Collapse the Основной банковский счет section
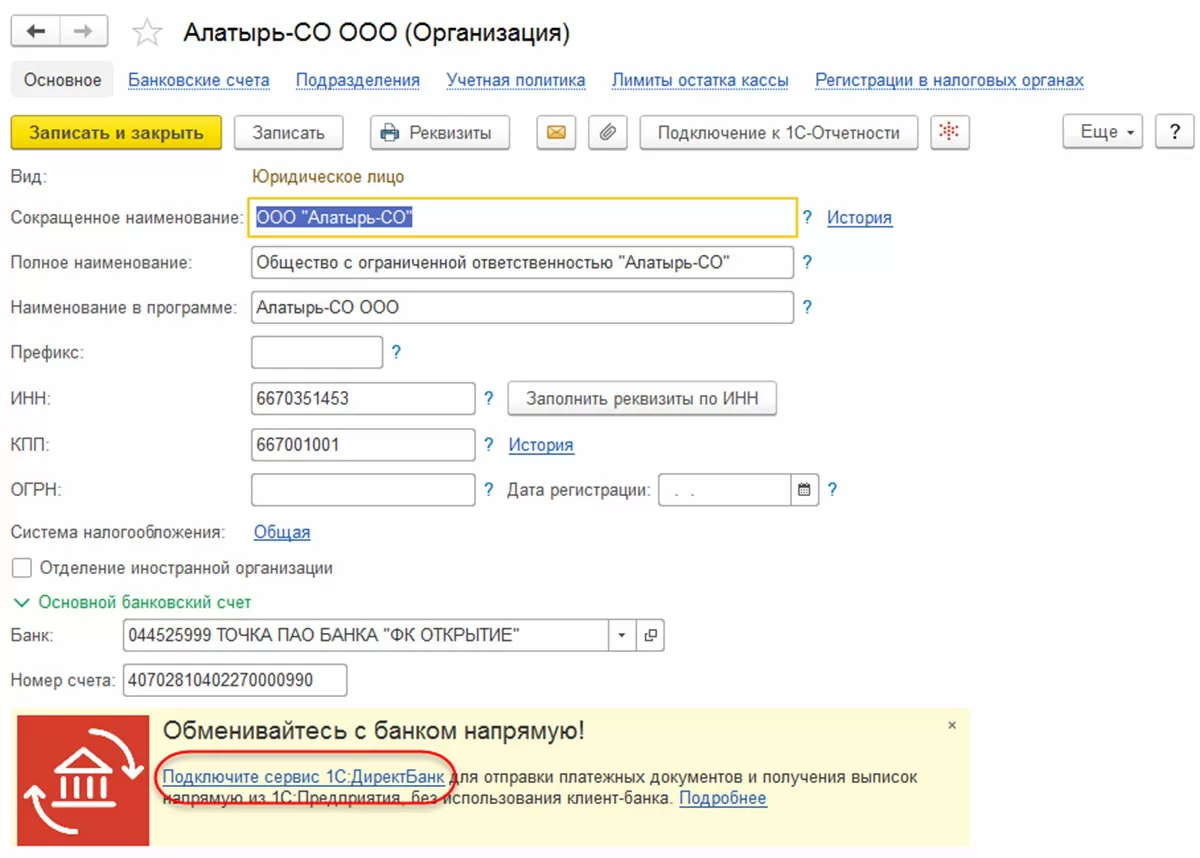Image resolution: width=1200 pixels, height=858 pixels. [20, 603]
